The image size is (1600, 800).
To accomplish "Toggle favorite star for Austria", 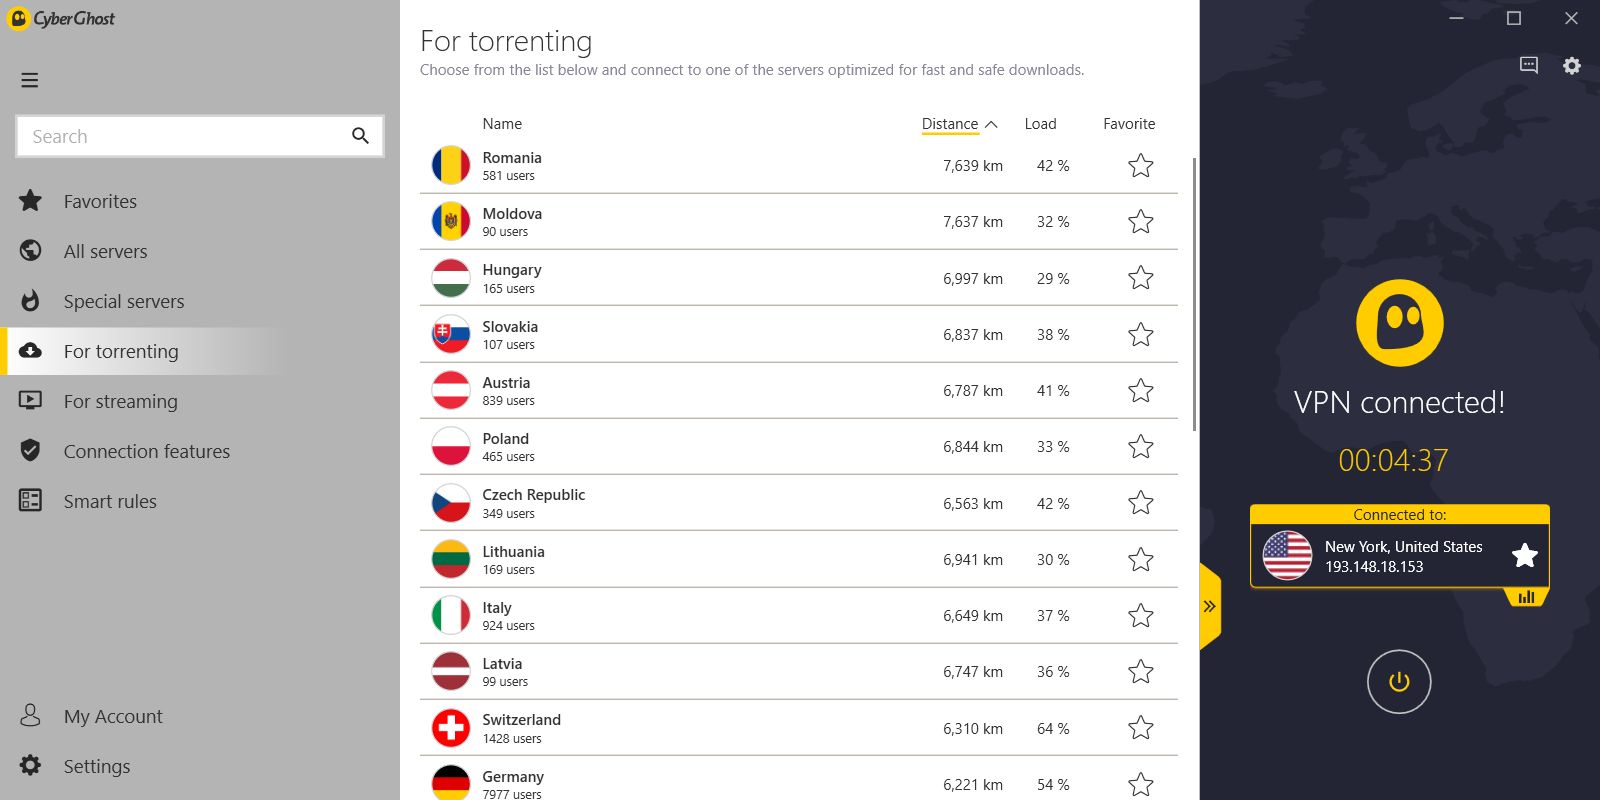I will click(x=1140, y=391).
